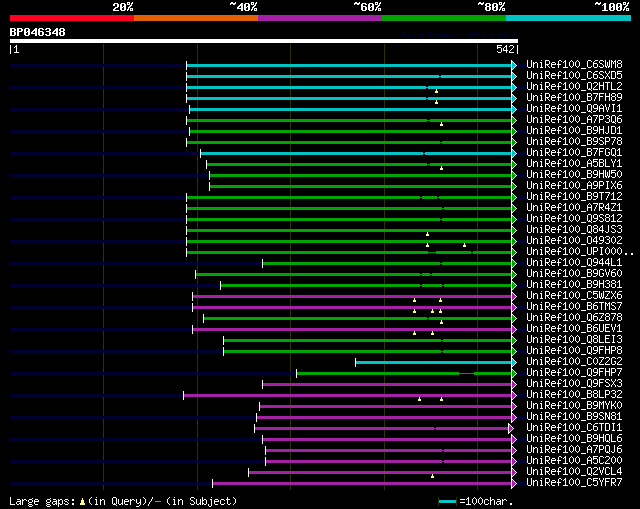Click UniRef100_Q9FHP7 label

tap(574, 373)
